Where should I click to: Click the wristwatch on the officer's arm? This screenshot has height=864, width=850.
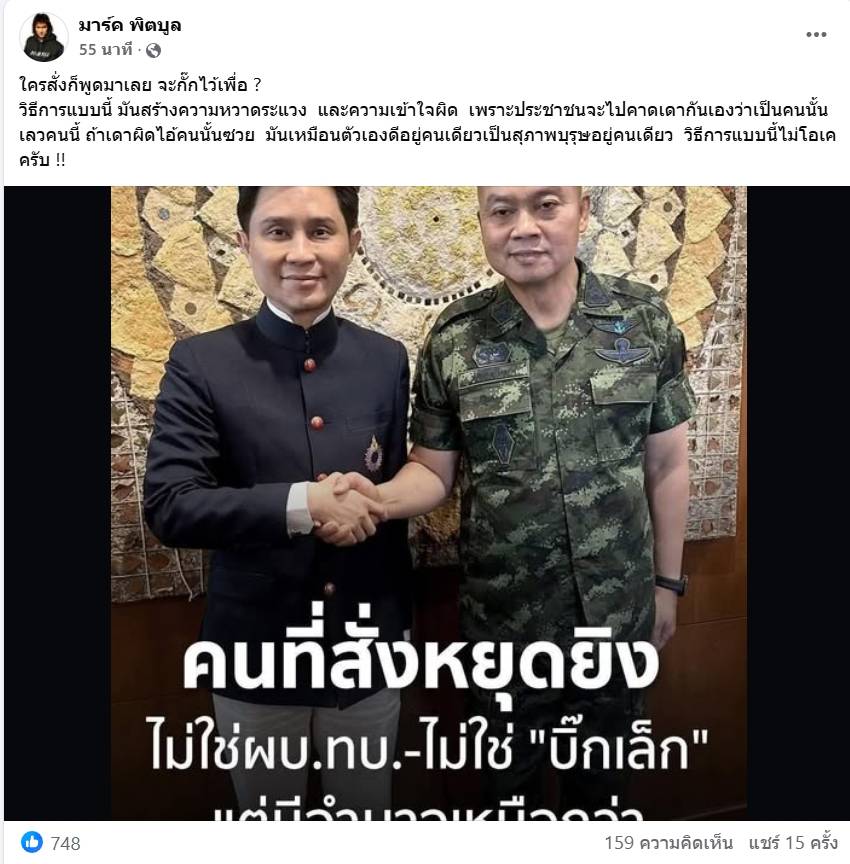click(x=672, y=584)
